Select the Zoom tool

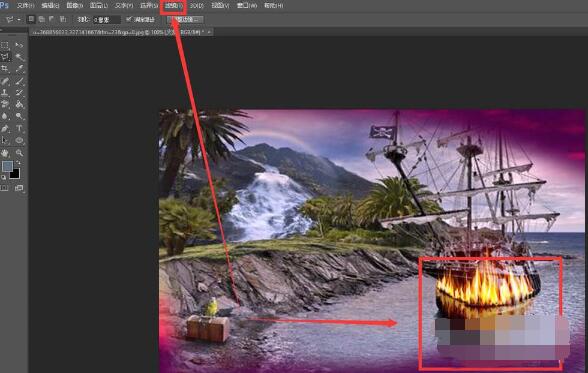[19, 153]
